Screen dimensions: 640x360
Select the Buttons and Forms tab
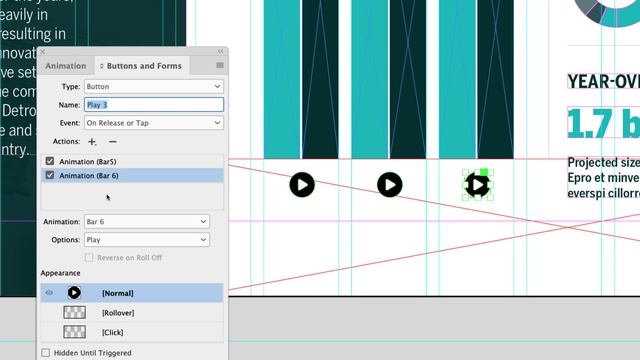tap(141, 66)
